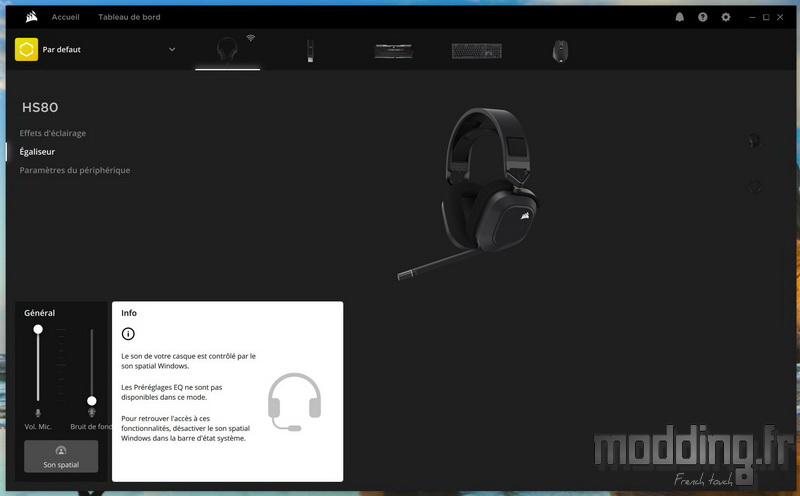
Task: Select the keyboard device icon
Action: tap(477, 51)
